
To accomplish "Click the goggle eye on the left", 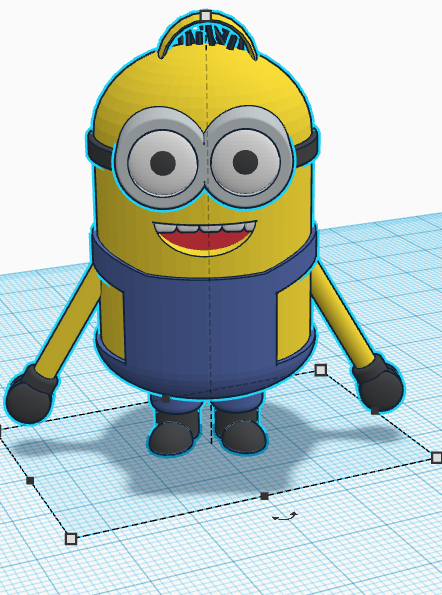I will 162,163.
